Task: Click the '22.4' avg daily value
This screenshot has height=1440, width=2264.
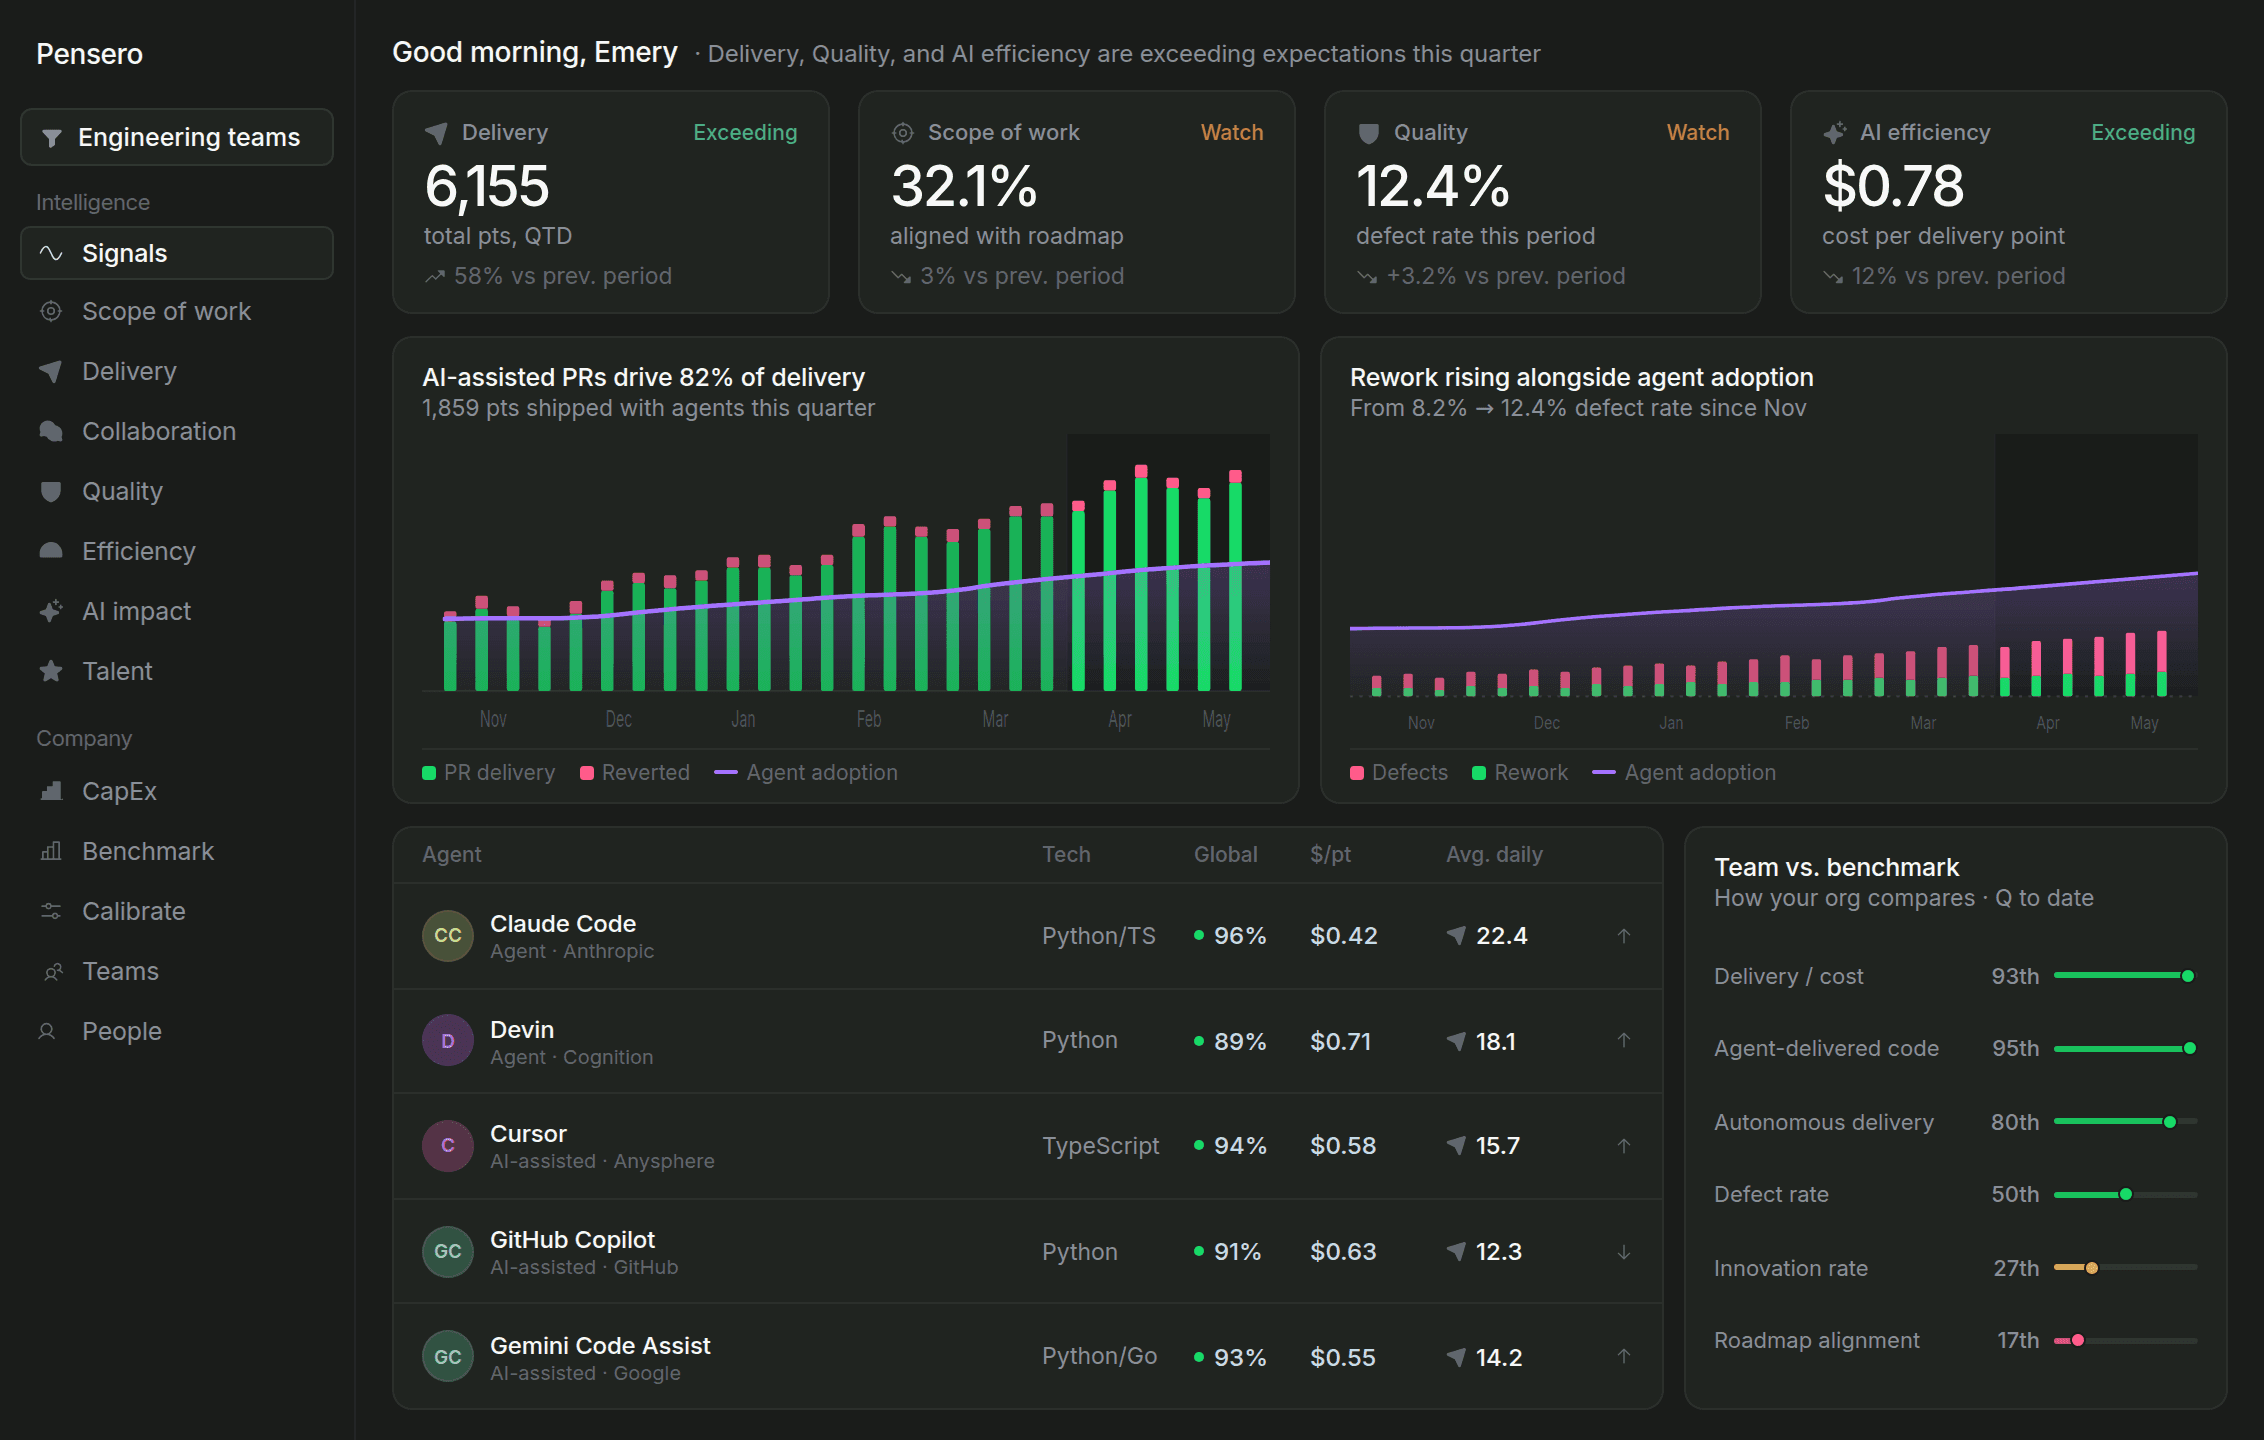Action: [1501, 936]
